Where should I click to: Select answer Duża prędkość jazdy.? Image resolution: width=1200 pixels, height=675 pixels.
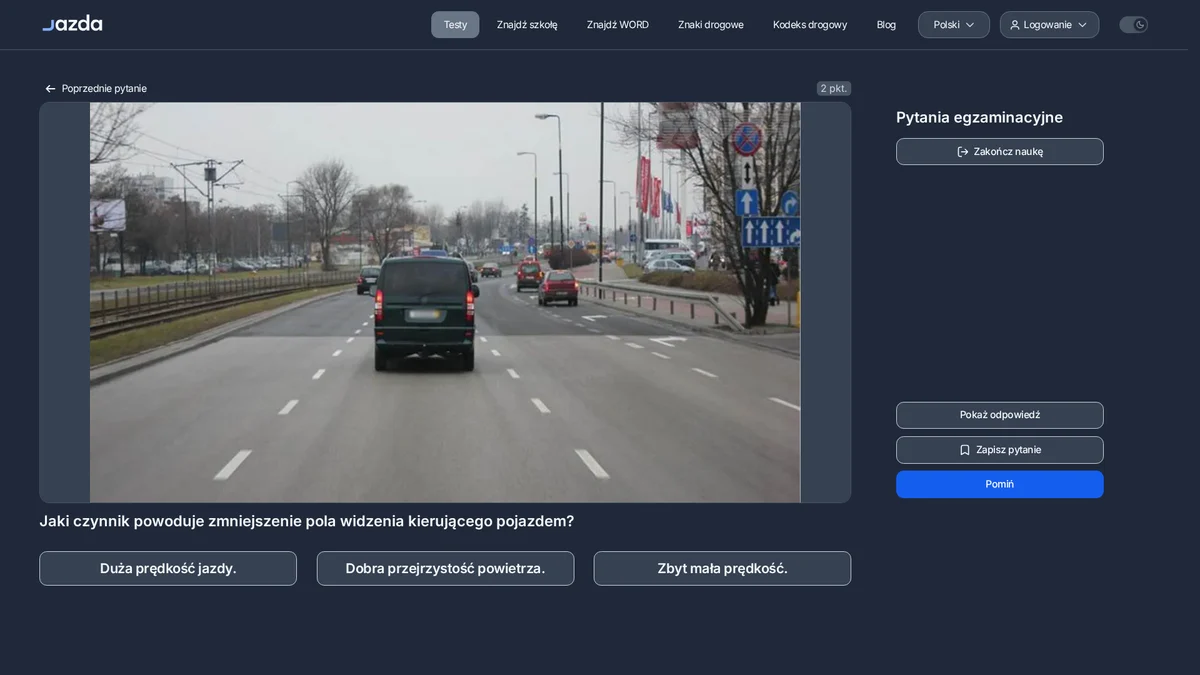tap(168, 569)
